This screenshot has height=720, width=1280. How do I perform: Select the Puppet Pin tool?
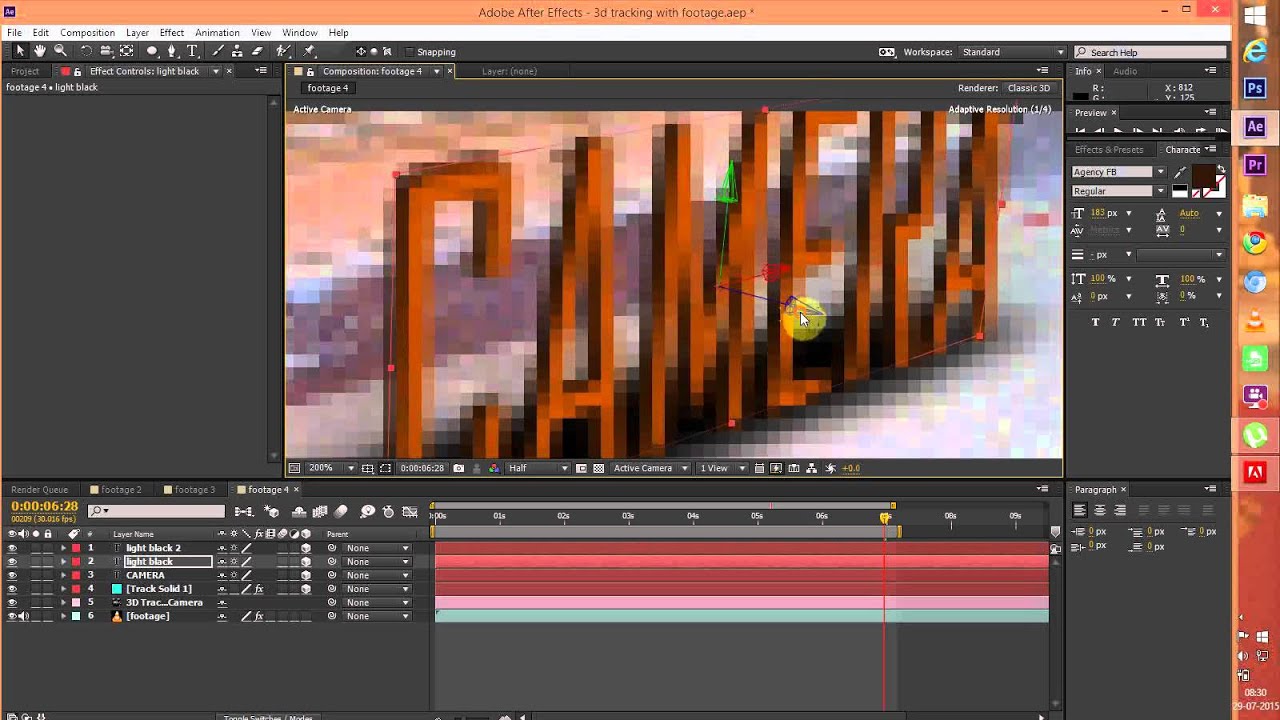[x=309, y=51]
